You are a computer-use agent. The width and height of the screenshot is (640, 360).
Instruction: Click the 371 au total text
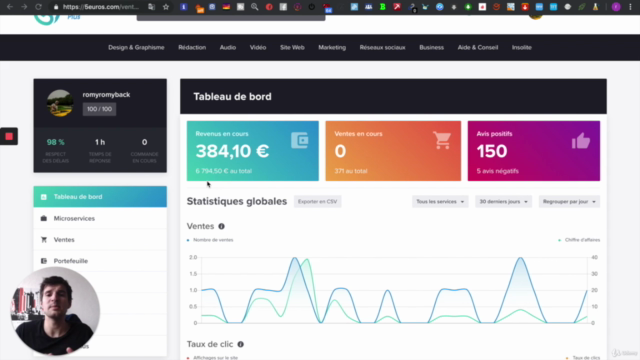[351, 171]
